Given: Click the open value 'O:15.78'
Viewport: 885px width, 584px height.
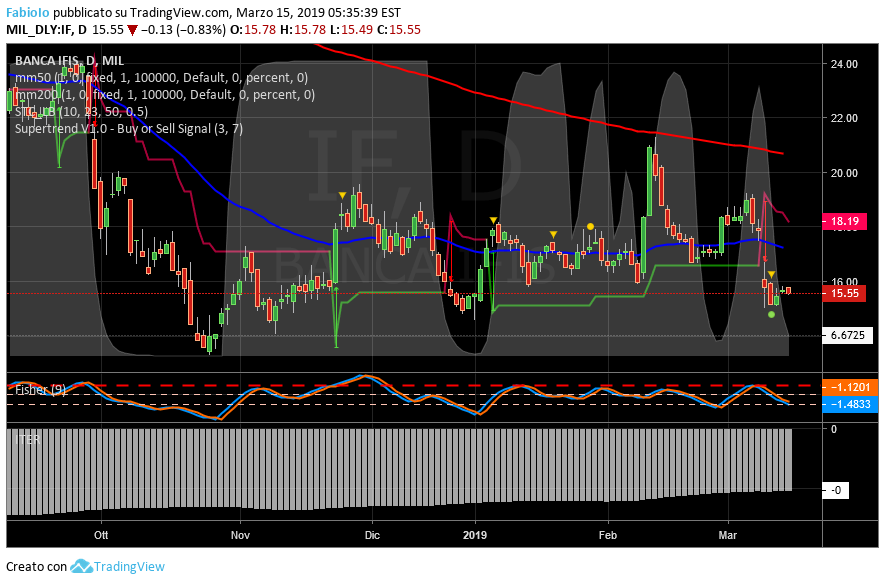Looking at the screenshot, I should click(x=253, y=29).
